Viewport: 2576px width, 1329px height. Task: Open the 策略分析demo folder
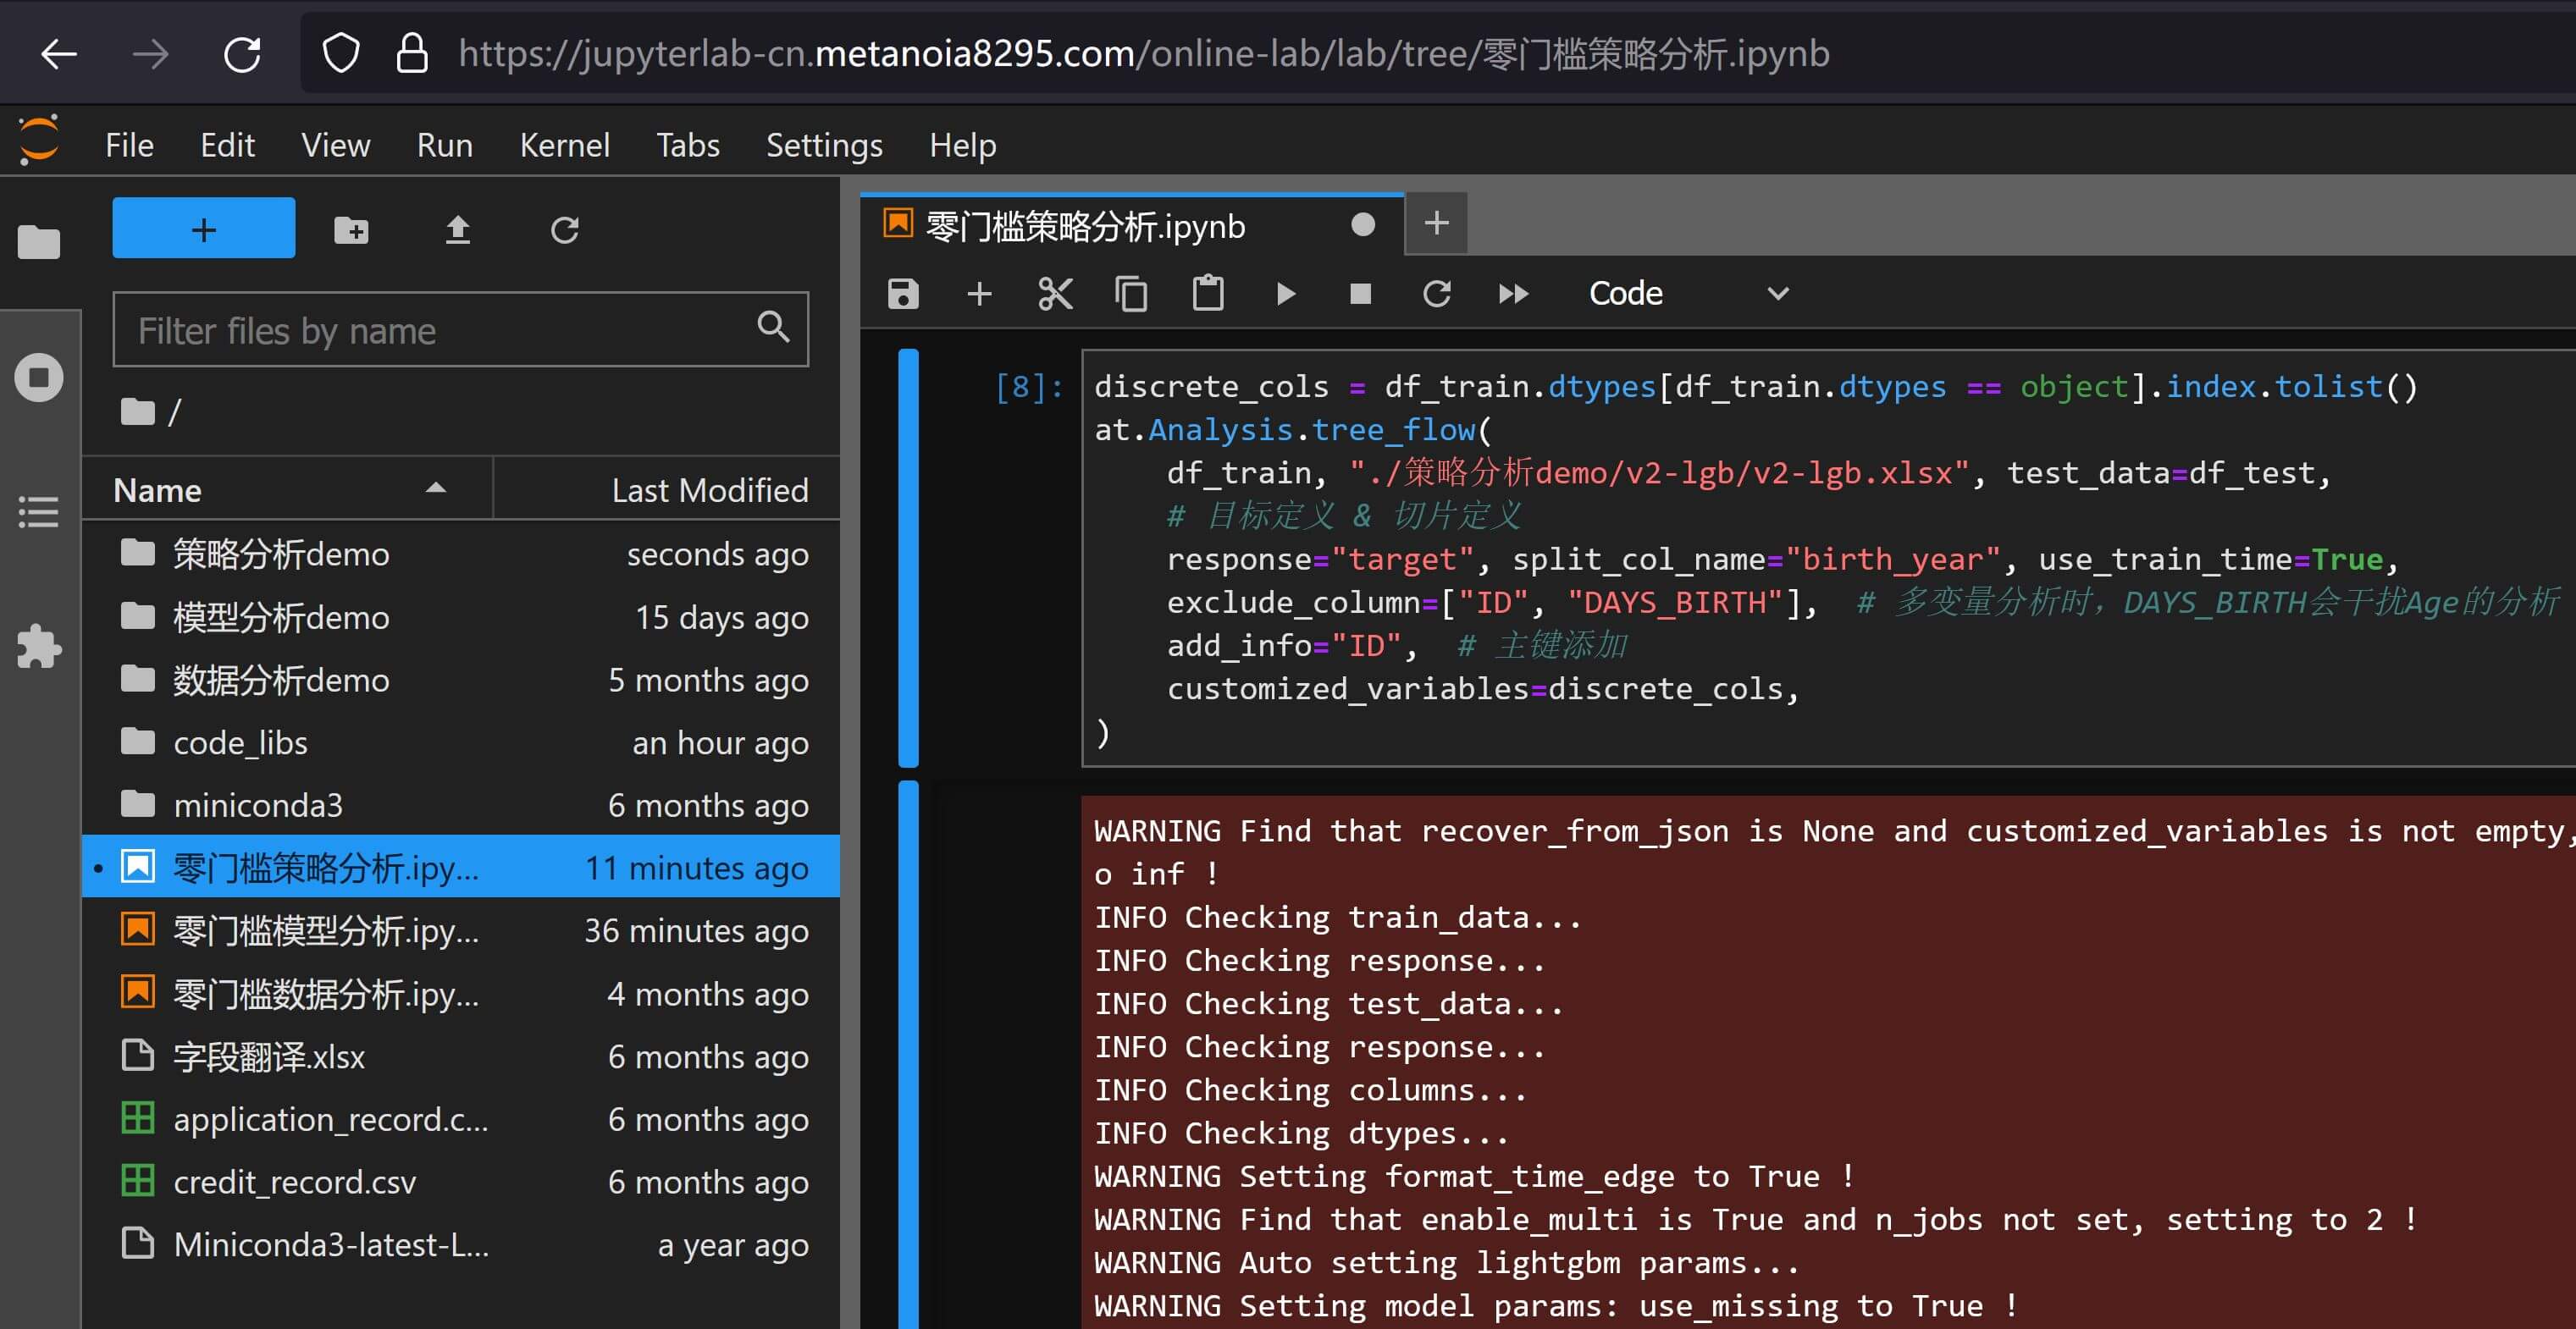pyautogui.click(x=280, y=554)
